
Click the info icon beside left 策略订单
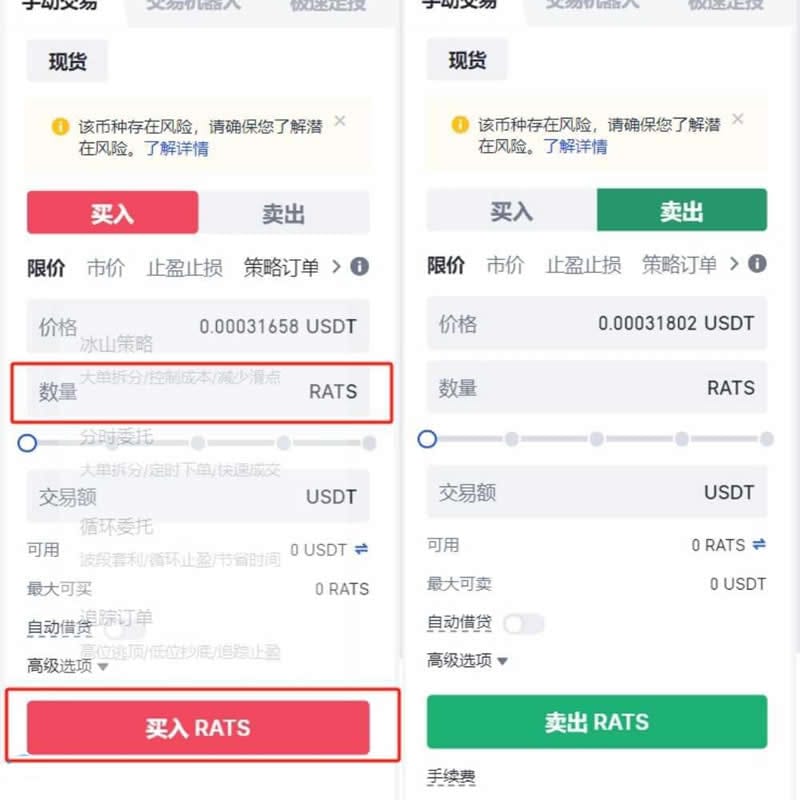coord(360,266)
